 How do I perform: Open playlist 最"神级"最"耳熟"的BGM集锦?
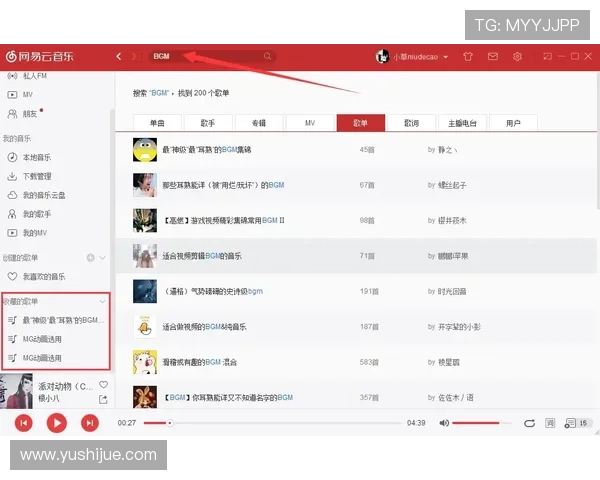[207, 150]
